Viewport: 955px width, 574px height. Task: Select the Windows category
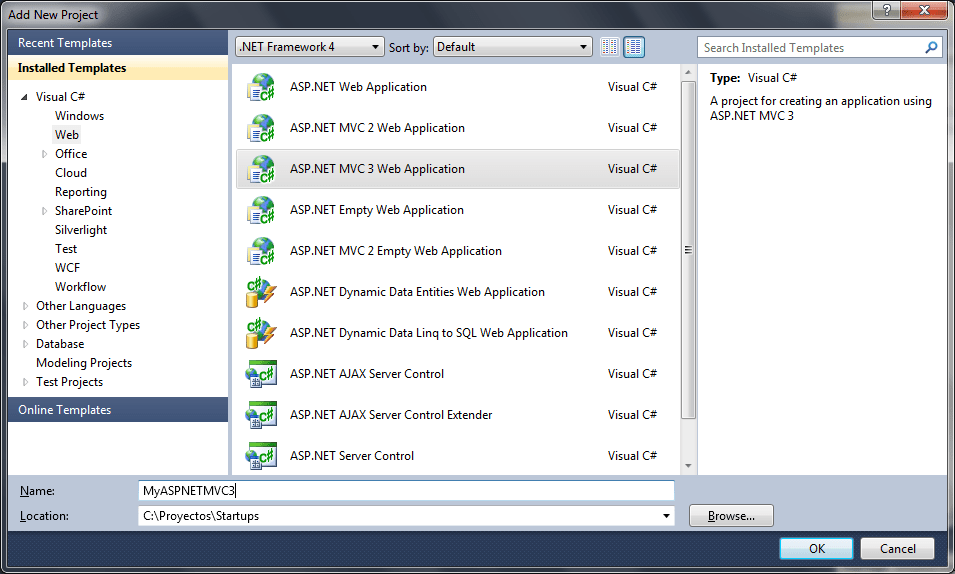point(79,116)
